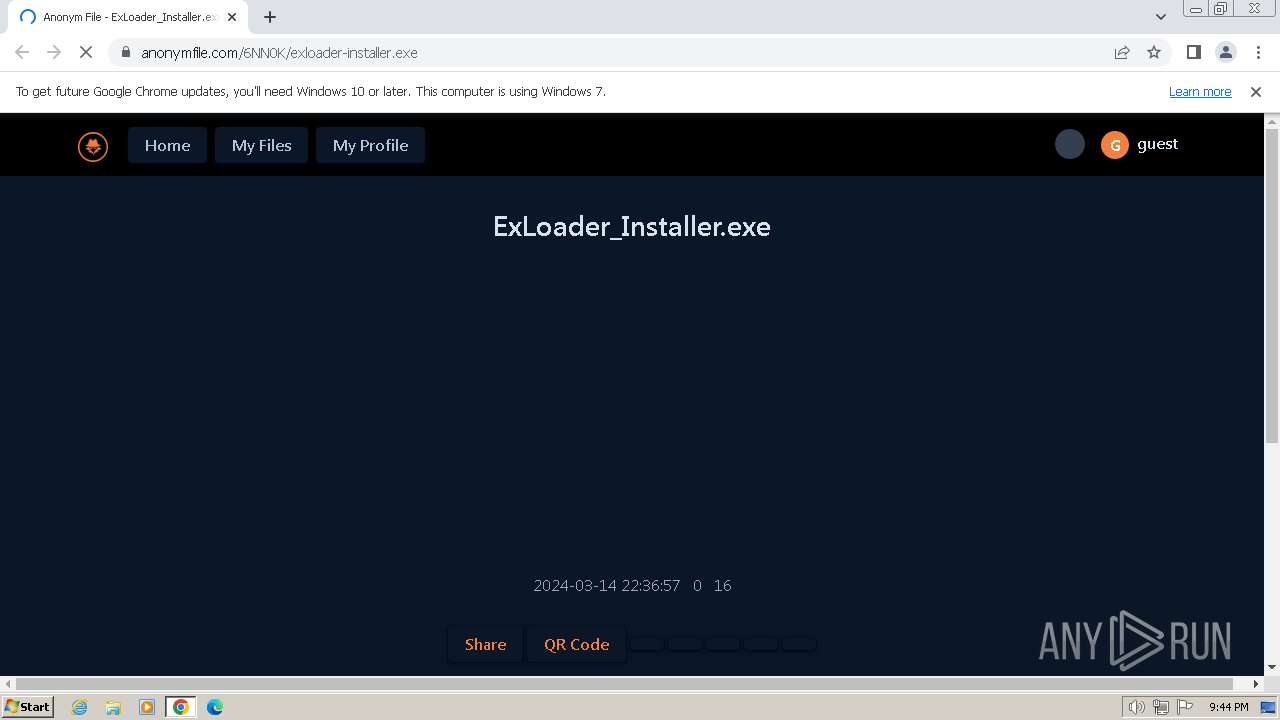This screenshot has height=720, width=1280.
Task: Show the QR Code
Action: click(576, 644)
